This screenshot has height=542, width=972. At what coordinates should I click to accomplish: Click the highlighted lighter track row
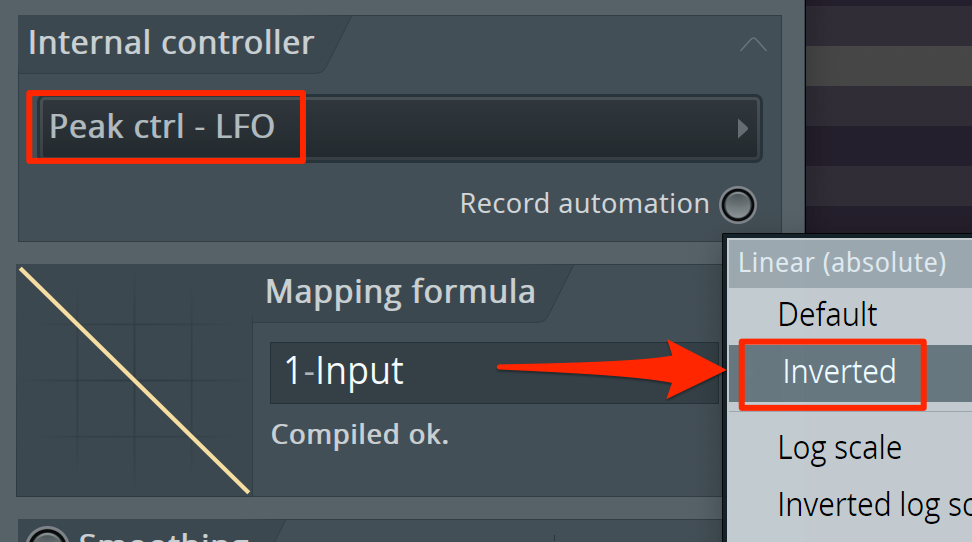pyautogui.click(x=888, y=66)
